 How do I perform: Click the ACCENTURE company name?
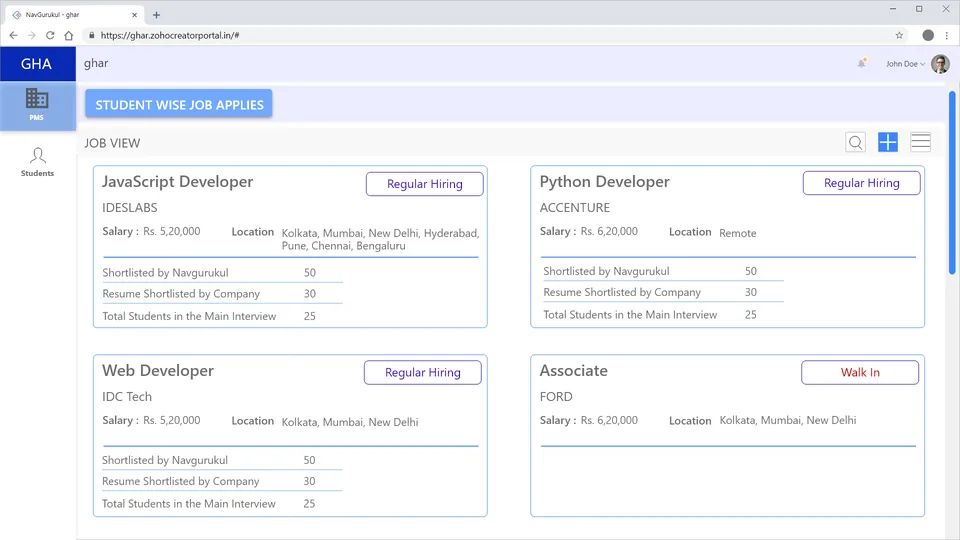pyautogui.click(x=575, y=208)
